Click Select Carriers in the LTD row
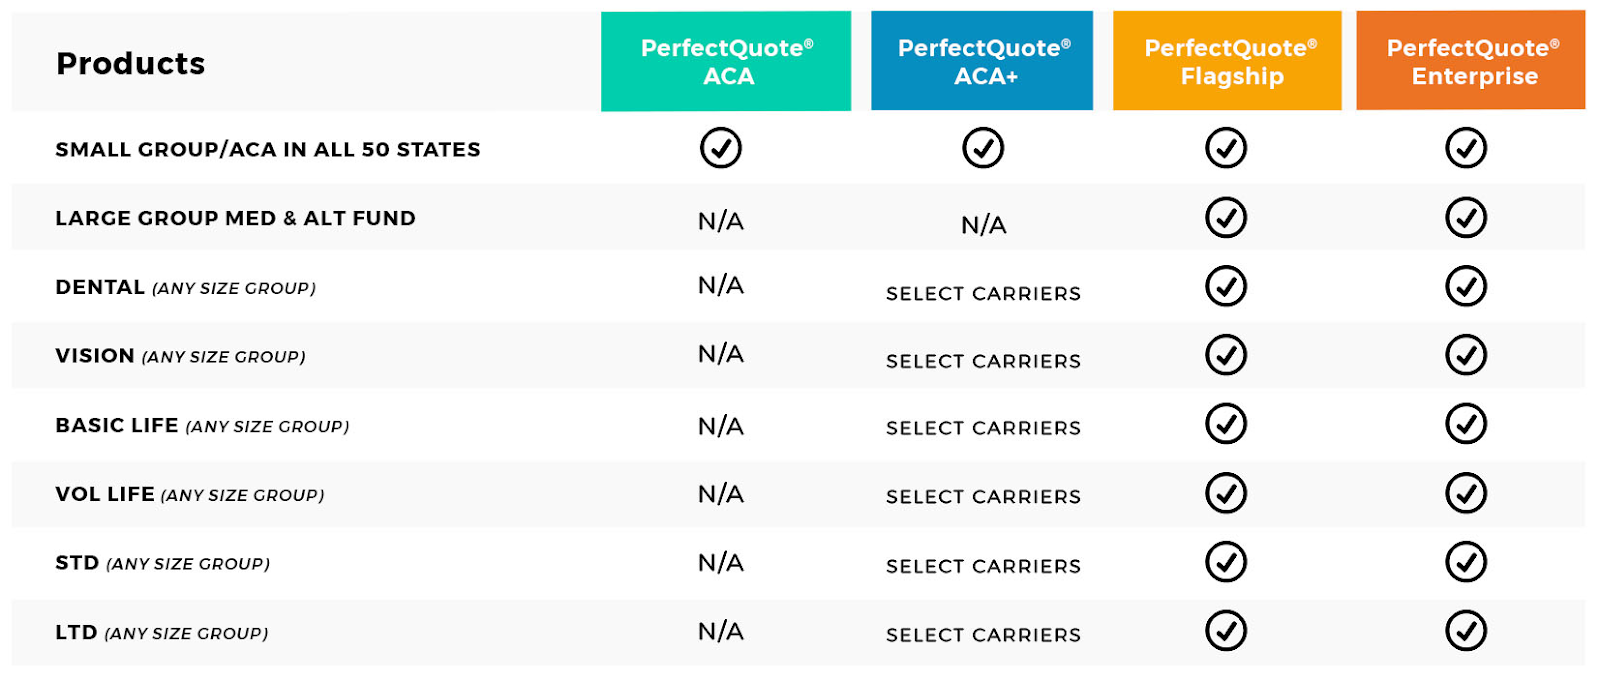 [983, 635]
